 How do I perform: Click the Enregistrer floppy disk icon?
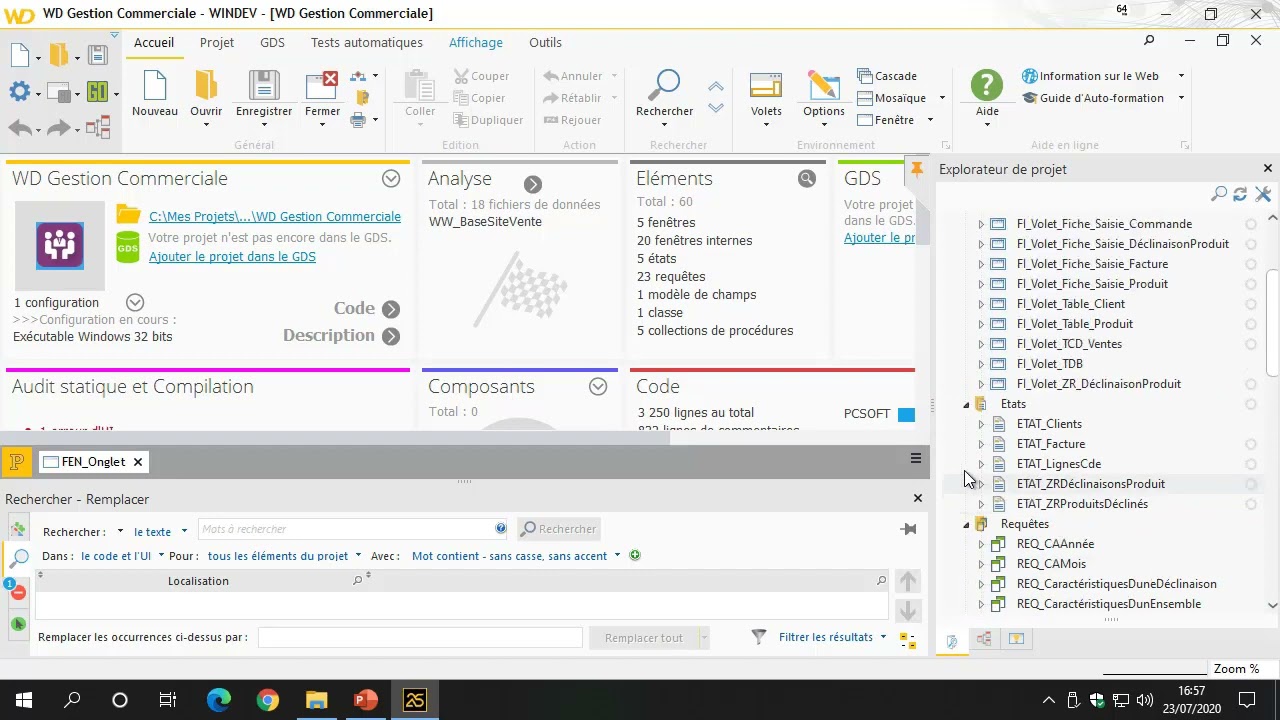click(x=264, y=86)
